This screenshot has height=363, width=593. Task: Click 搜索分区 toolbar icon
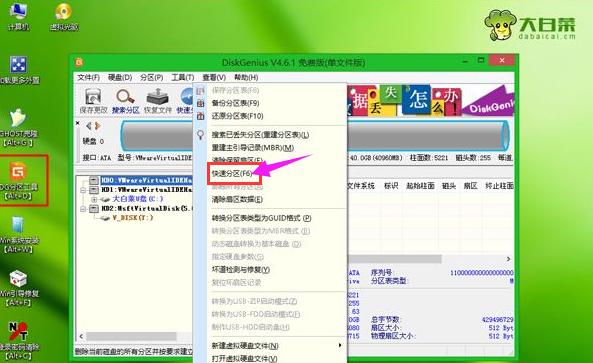[126, 101]
